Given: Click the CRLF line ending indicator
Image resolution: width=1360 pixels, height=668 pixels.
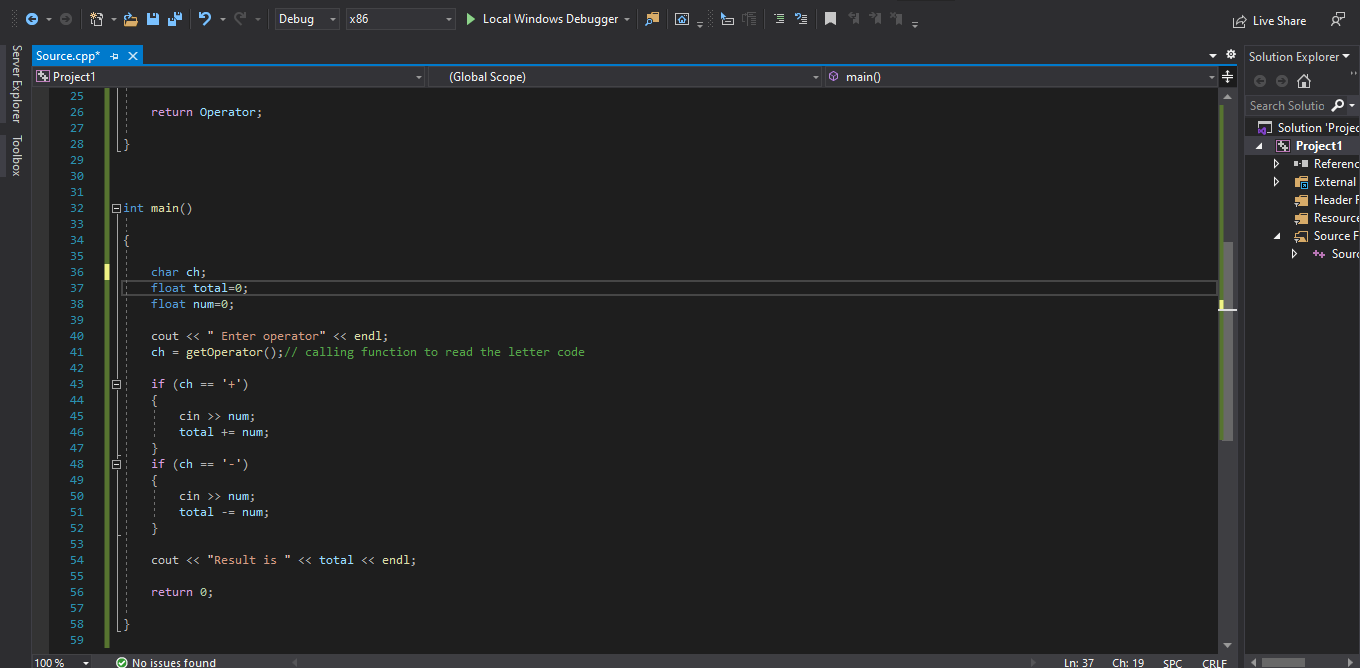Looking at the screenshot, I should [1214, 662].
